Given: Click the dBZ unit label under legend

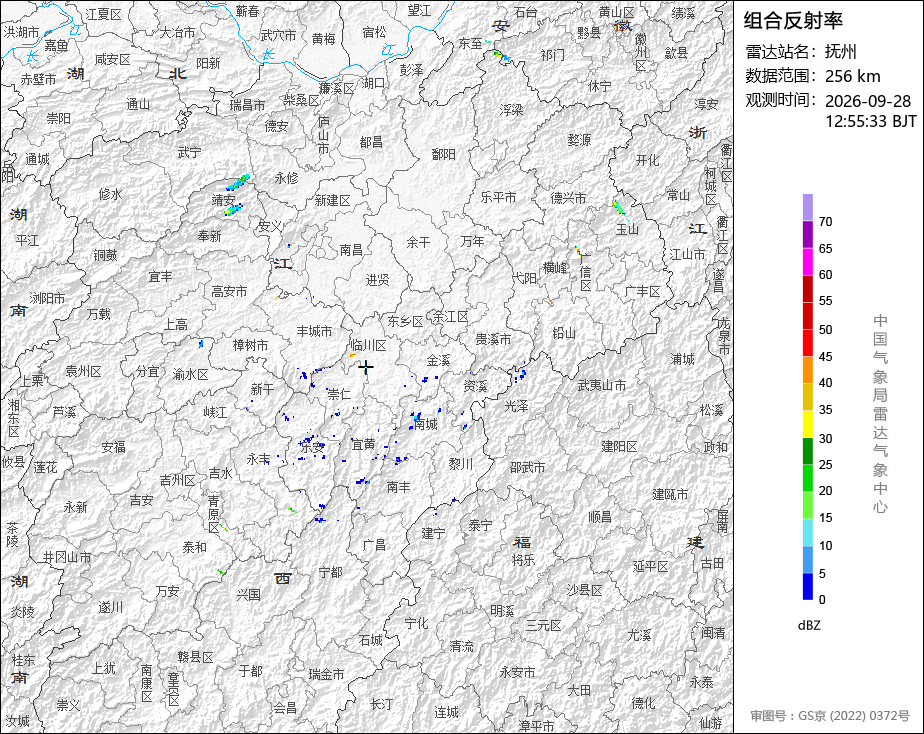Looking at the screenshot, I should click(x=809, y=626).
